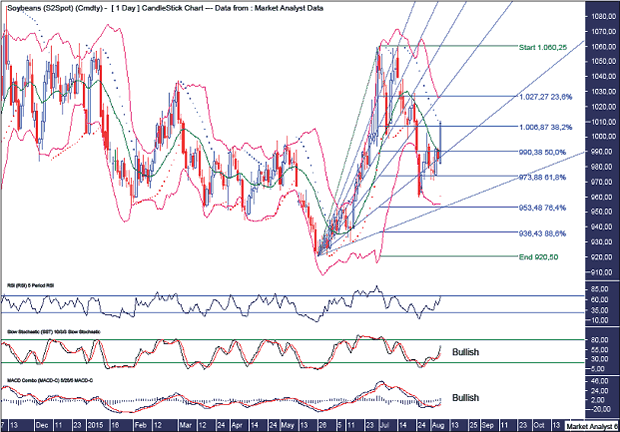
Task: Choose the '936,43 88,6%' retracement label
Action: click(542, 234)
